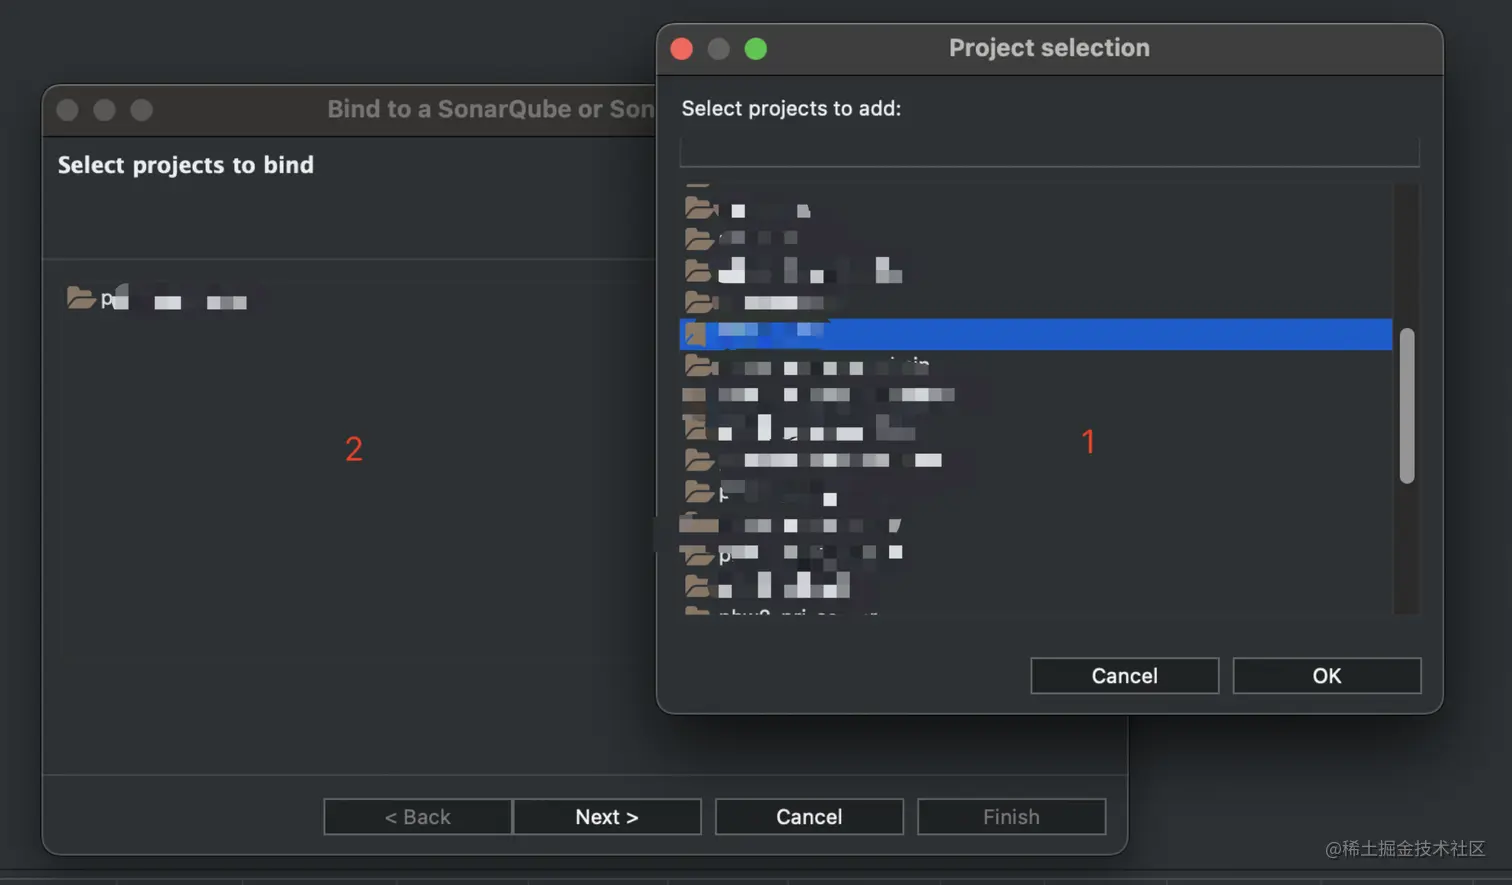1512x885 pixels.
Task: Click the OK button in Project selection
Action: [x=1326, y=676]
